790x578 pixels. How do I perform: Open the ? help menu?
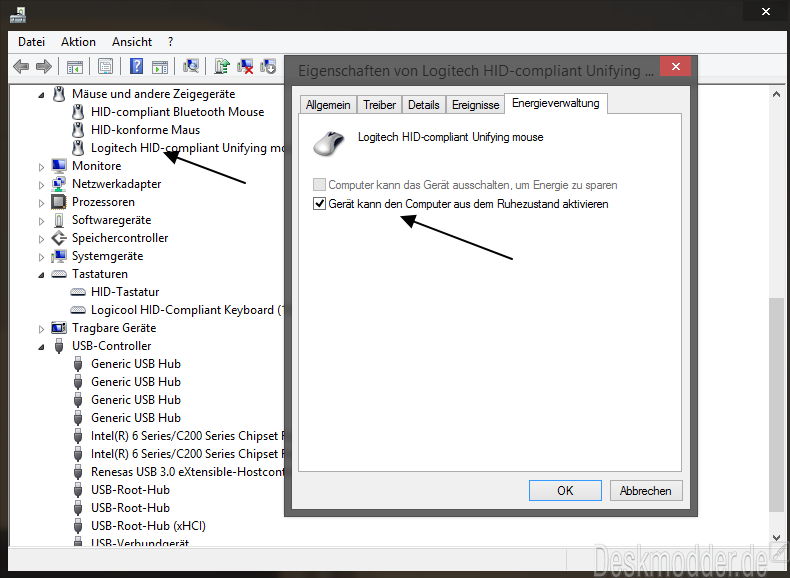pos(170,42)
